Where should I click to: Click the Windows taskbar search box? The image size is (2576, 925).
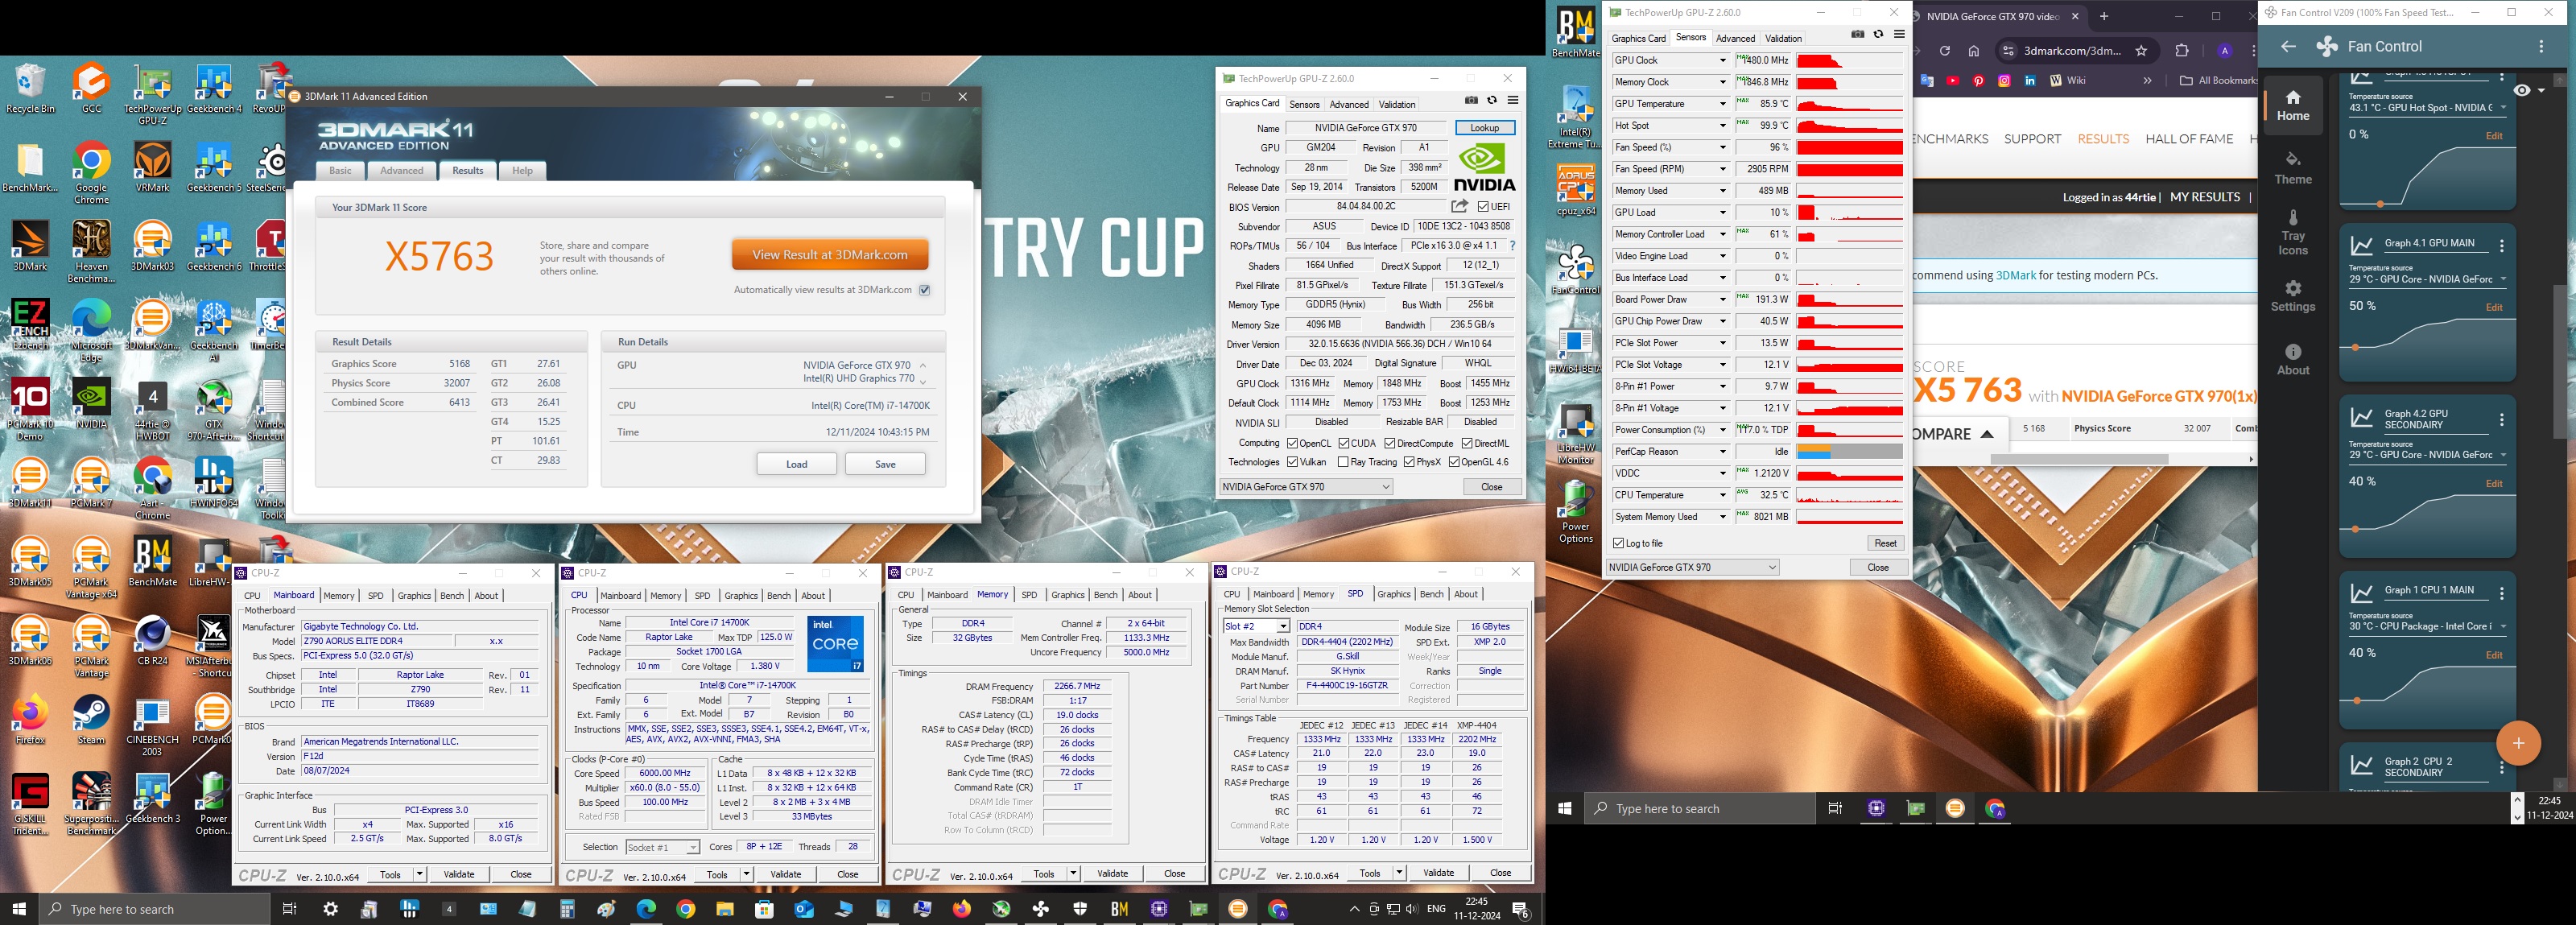tap(155, 909)
